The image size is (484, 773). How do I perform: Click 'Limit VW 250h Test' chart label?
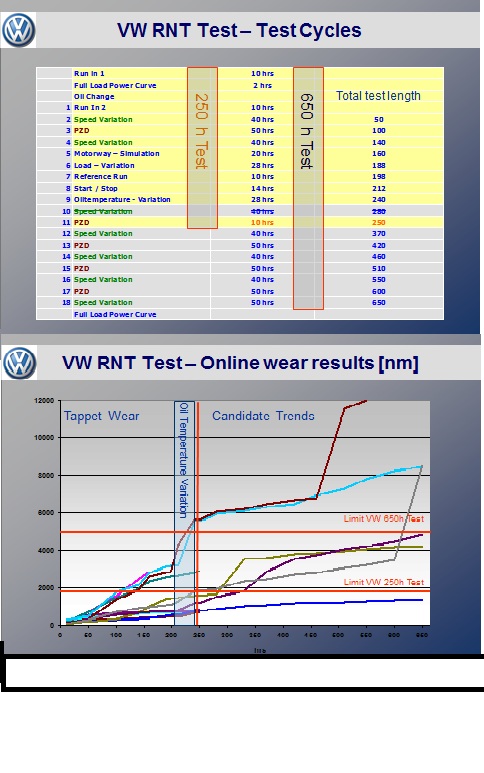pyautogui.click(x=383, y=582)
